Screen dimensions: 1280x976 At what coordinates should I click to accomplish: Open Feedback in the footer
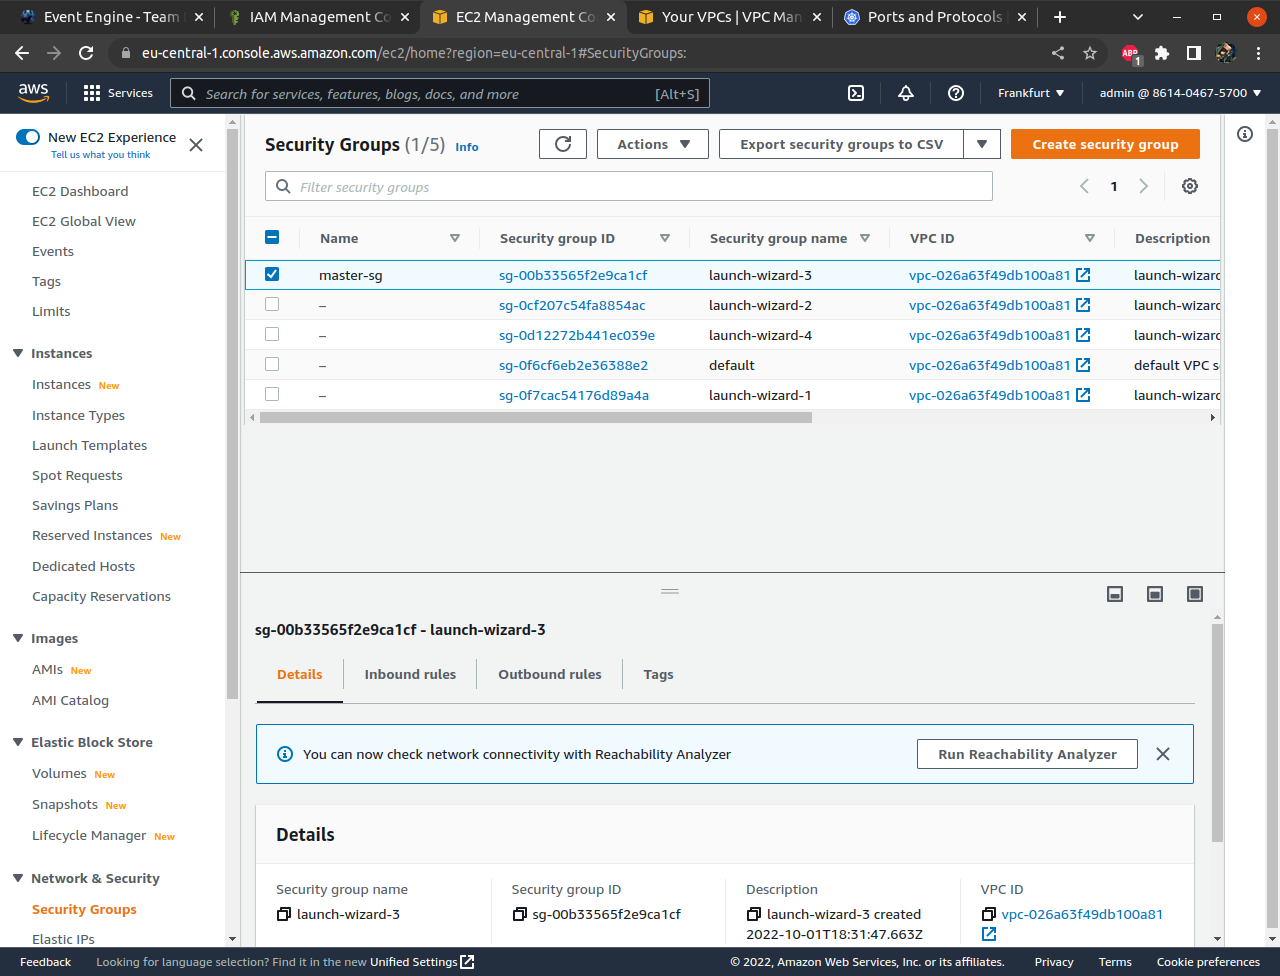click(45, 962)
